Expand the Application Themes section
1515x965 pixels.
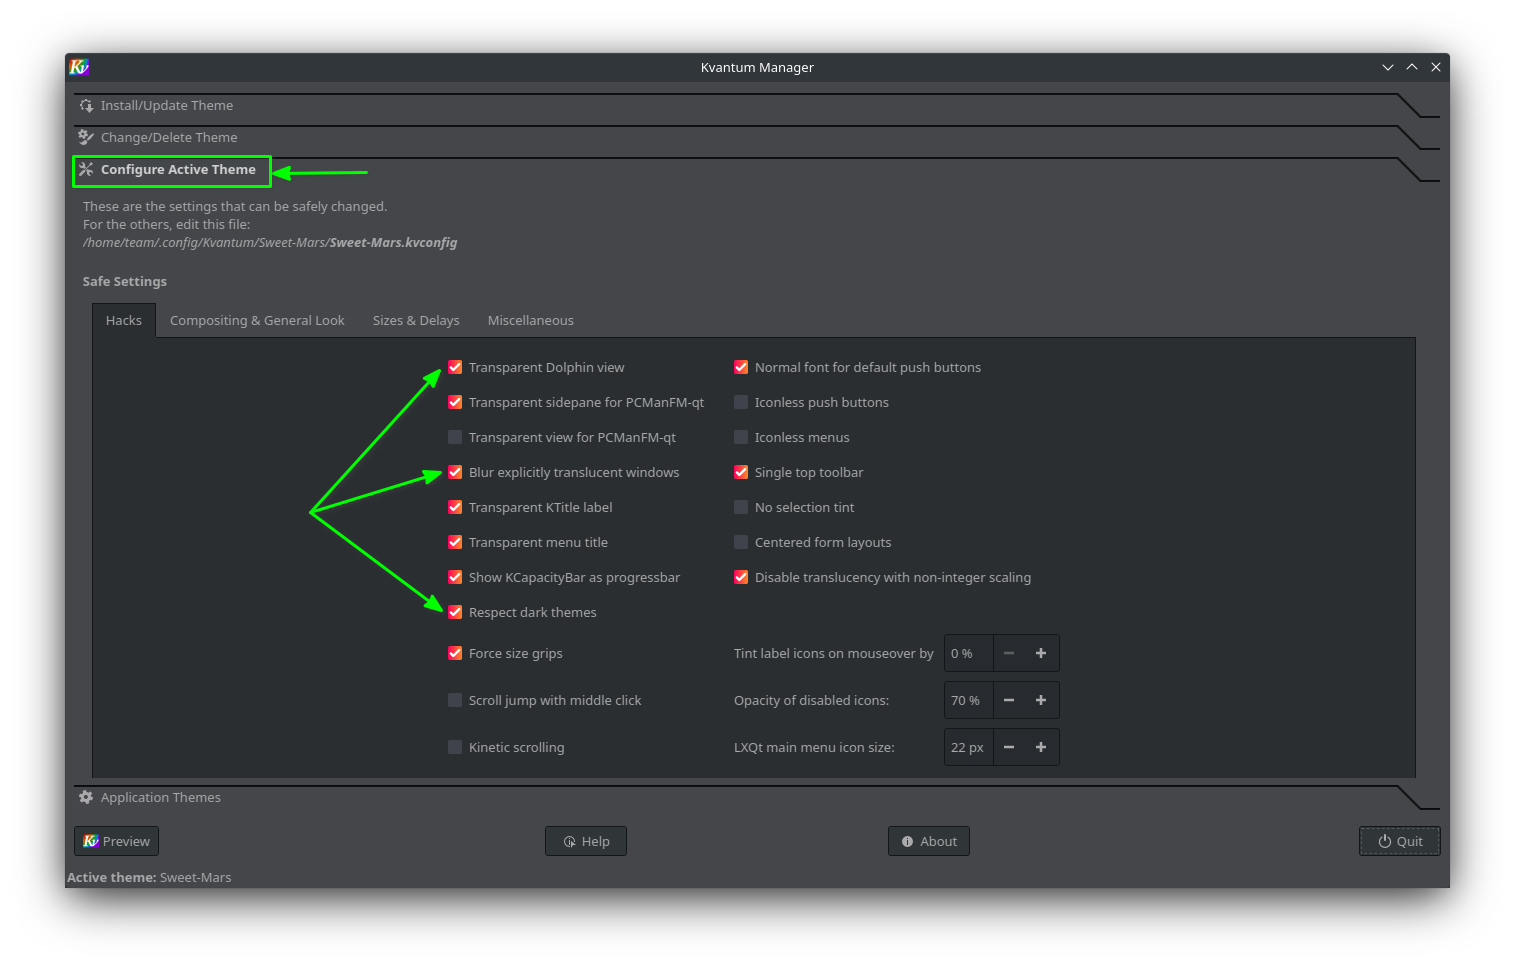757,797
